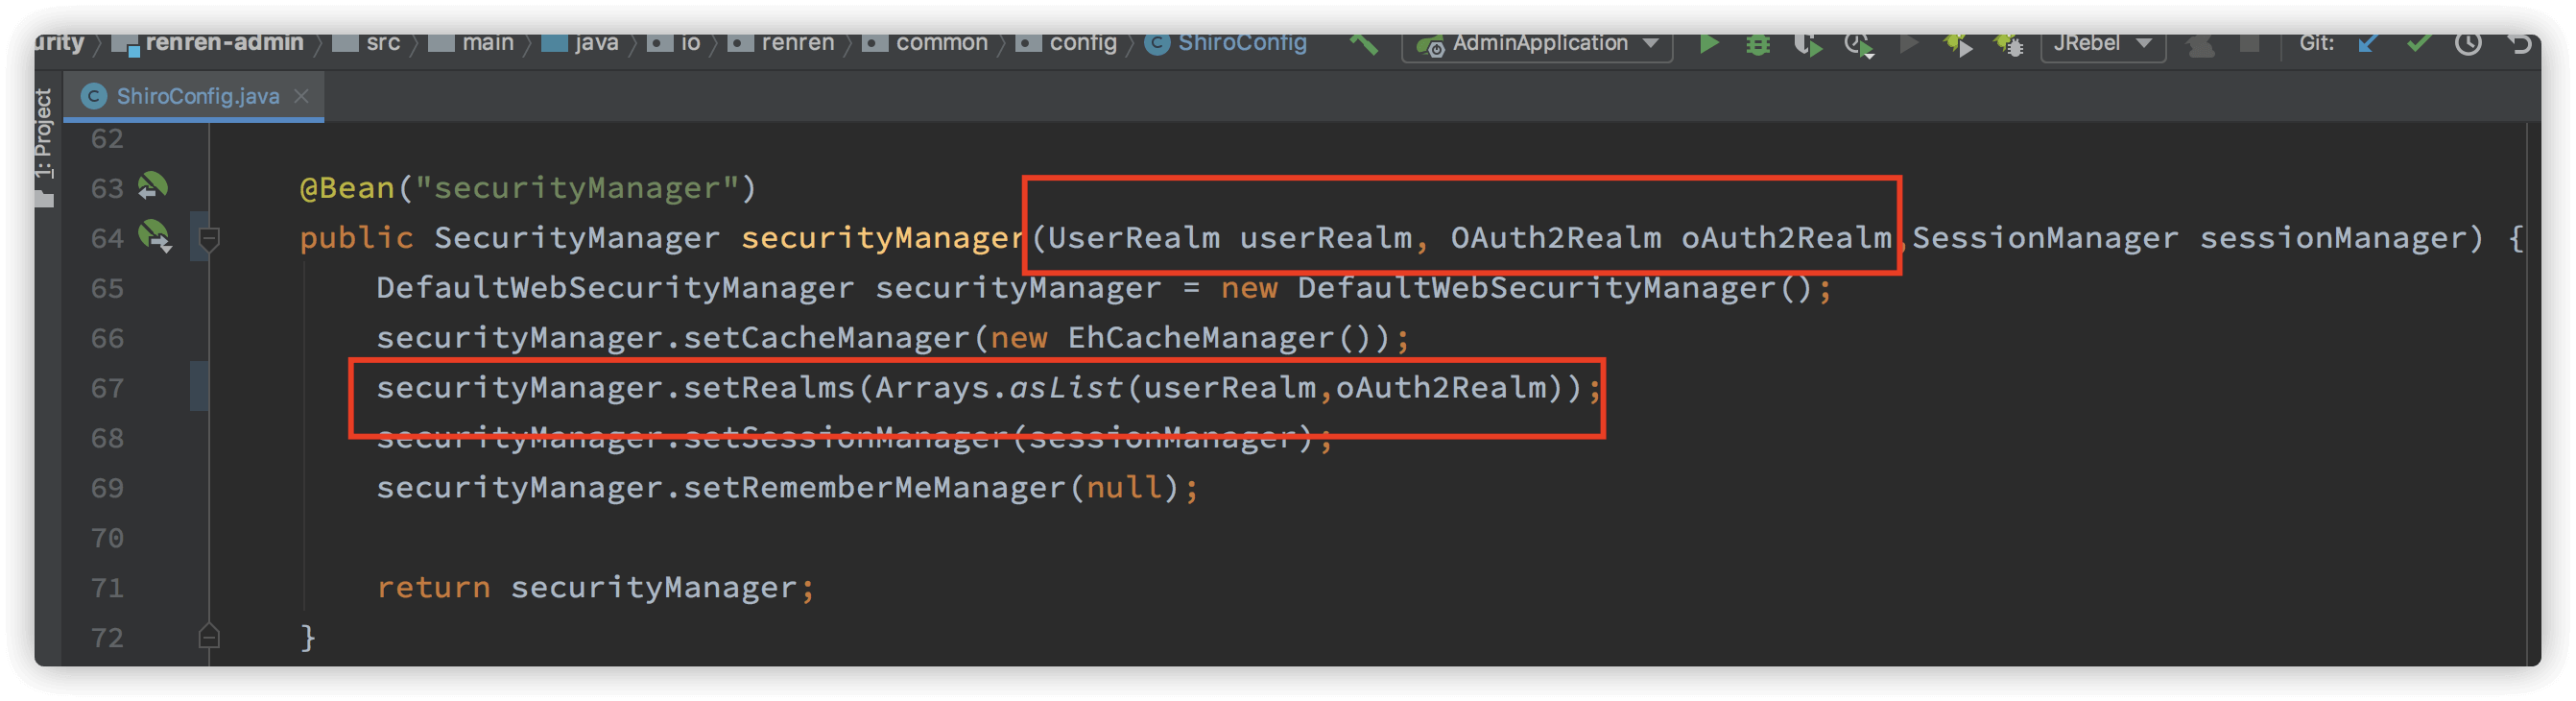Show Git history clock icon
Viewport: 2576px width, 701px height.
[2467, 44]
